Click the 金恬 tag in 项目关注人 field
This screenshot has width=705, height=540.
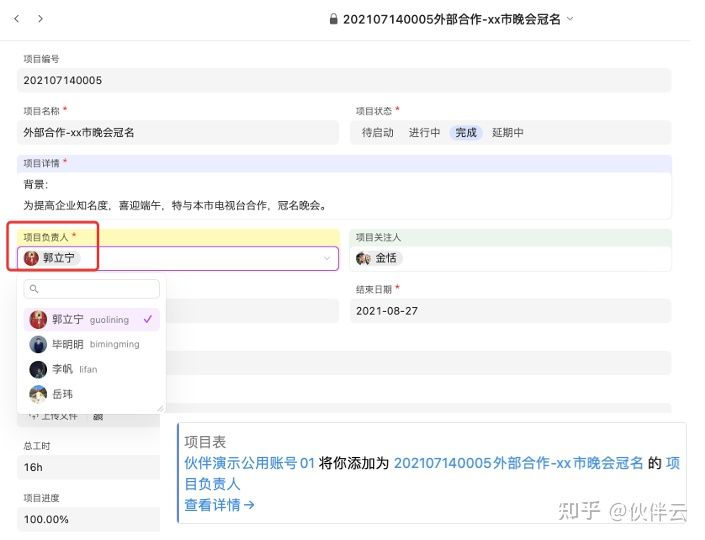pyautogui.click(x=378, y=258)
